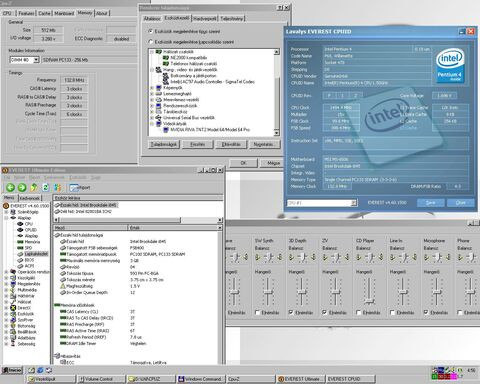Collapse Alaplap node in EVEREST tree
Viewport: 480px width, 384px height.
6,218
